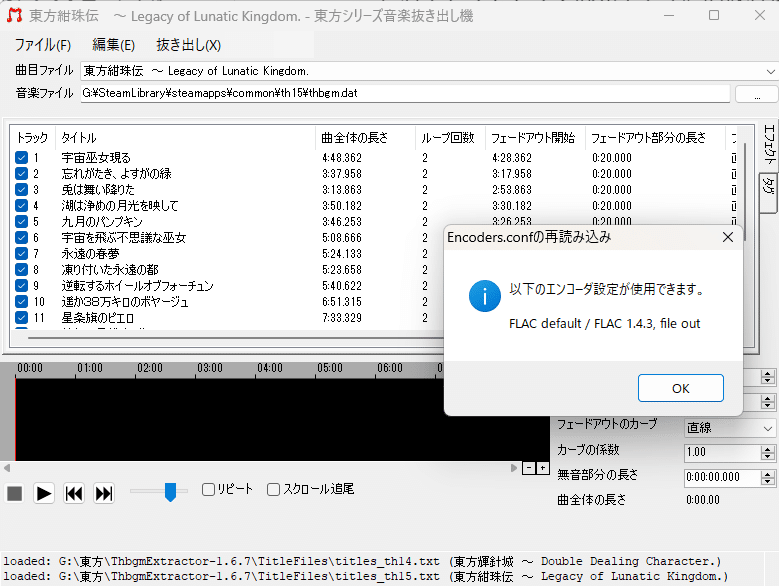Click the blue information icon in dialog
Image resolution: width=779 pixels, height=586 pixels.
(x=484, y=296)
